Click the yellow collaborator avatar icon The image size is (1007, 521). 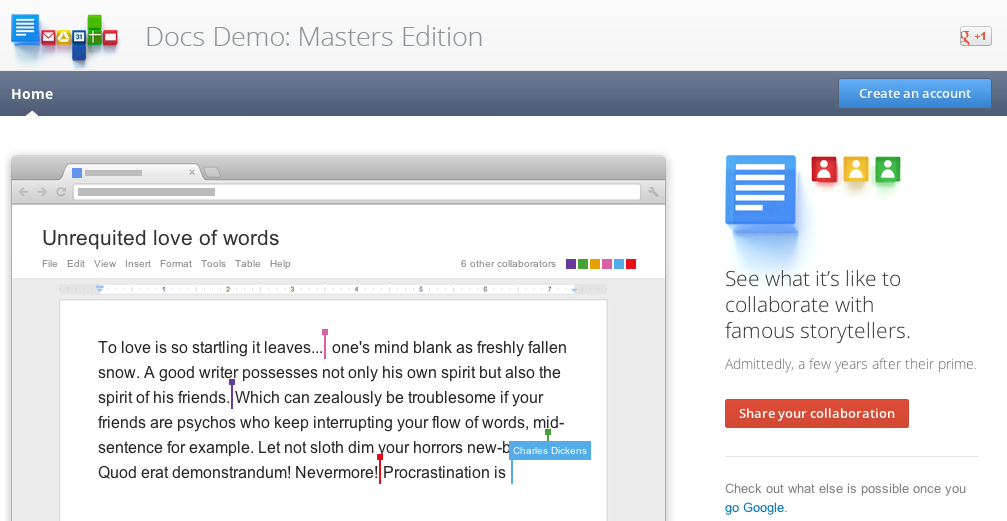click(855, 169)
